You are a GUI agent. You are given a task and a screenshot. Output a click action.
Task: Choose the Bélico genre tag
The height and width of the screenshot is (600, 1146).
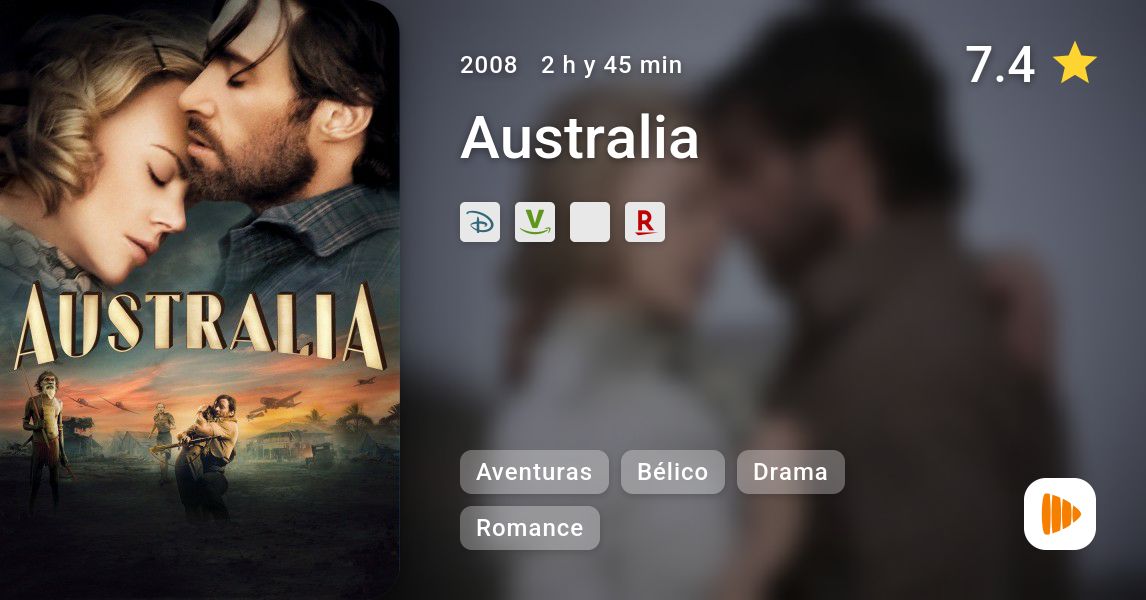(672, 472)
